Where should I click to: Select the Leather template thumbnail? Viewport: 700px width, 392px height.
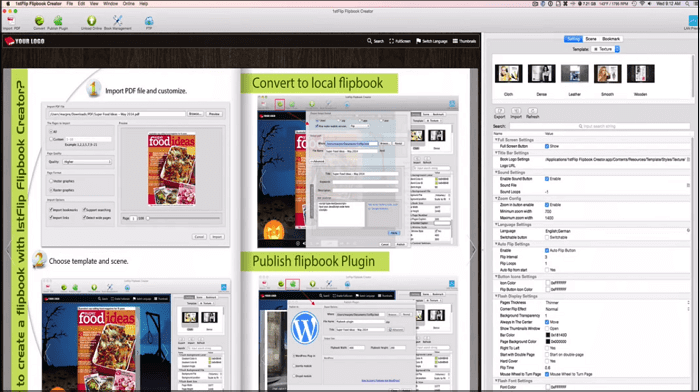click(x=575, y=74)
